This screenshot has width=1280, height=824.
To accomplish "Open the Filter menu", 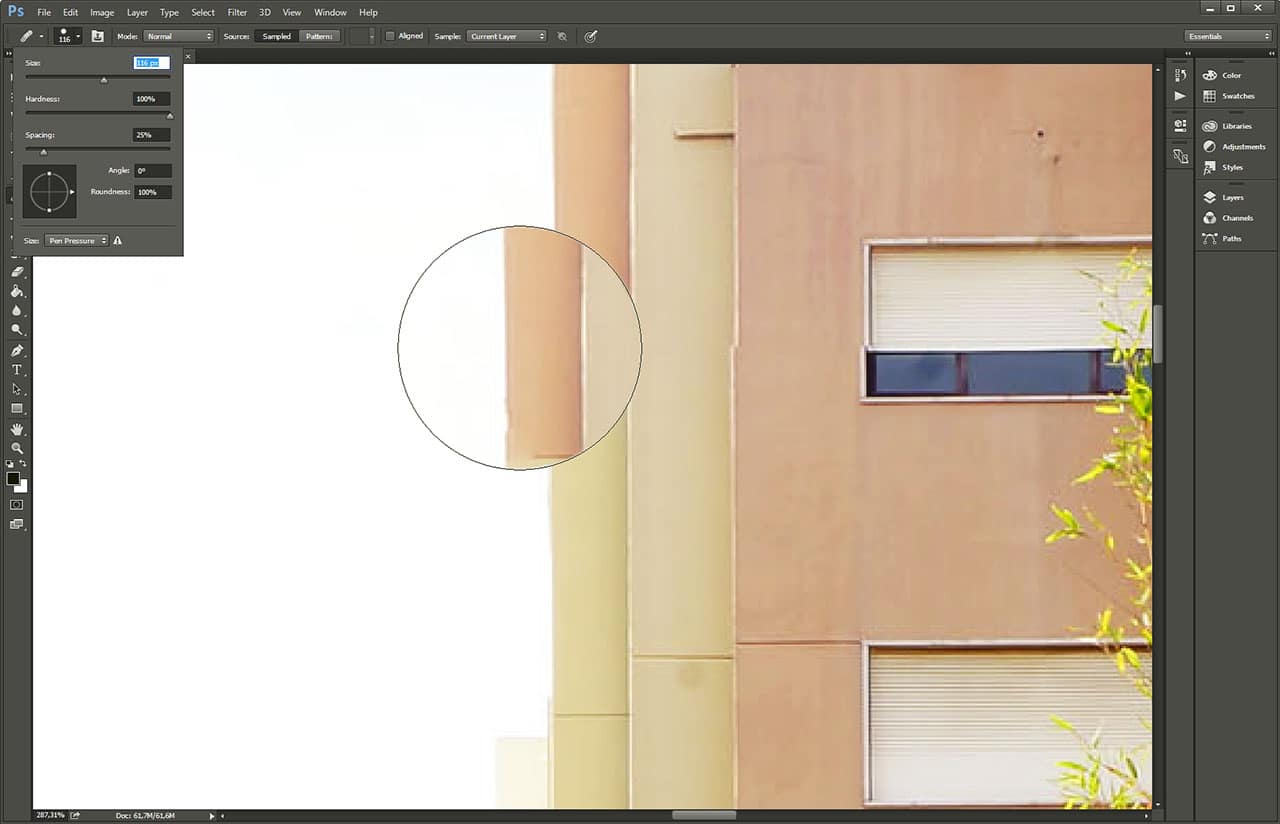I will [237, 13].
